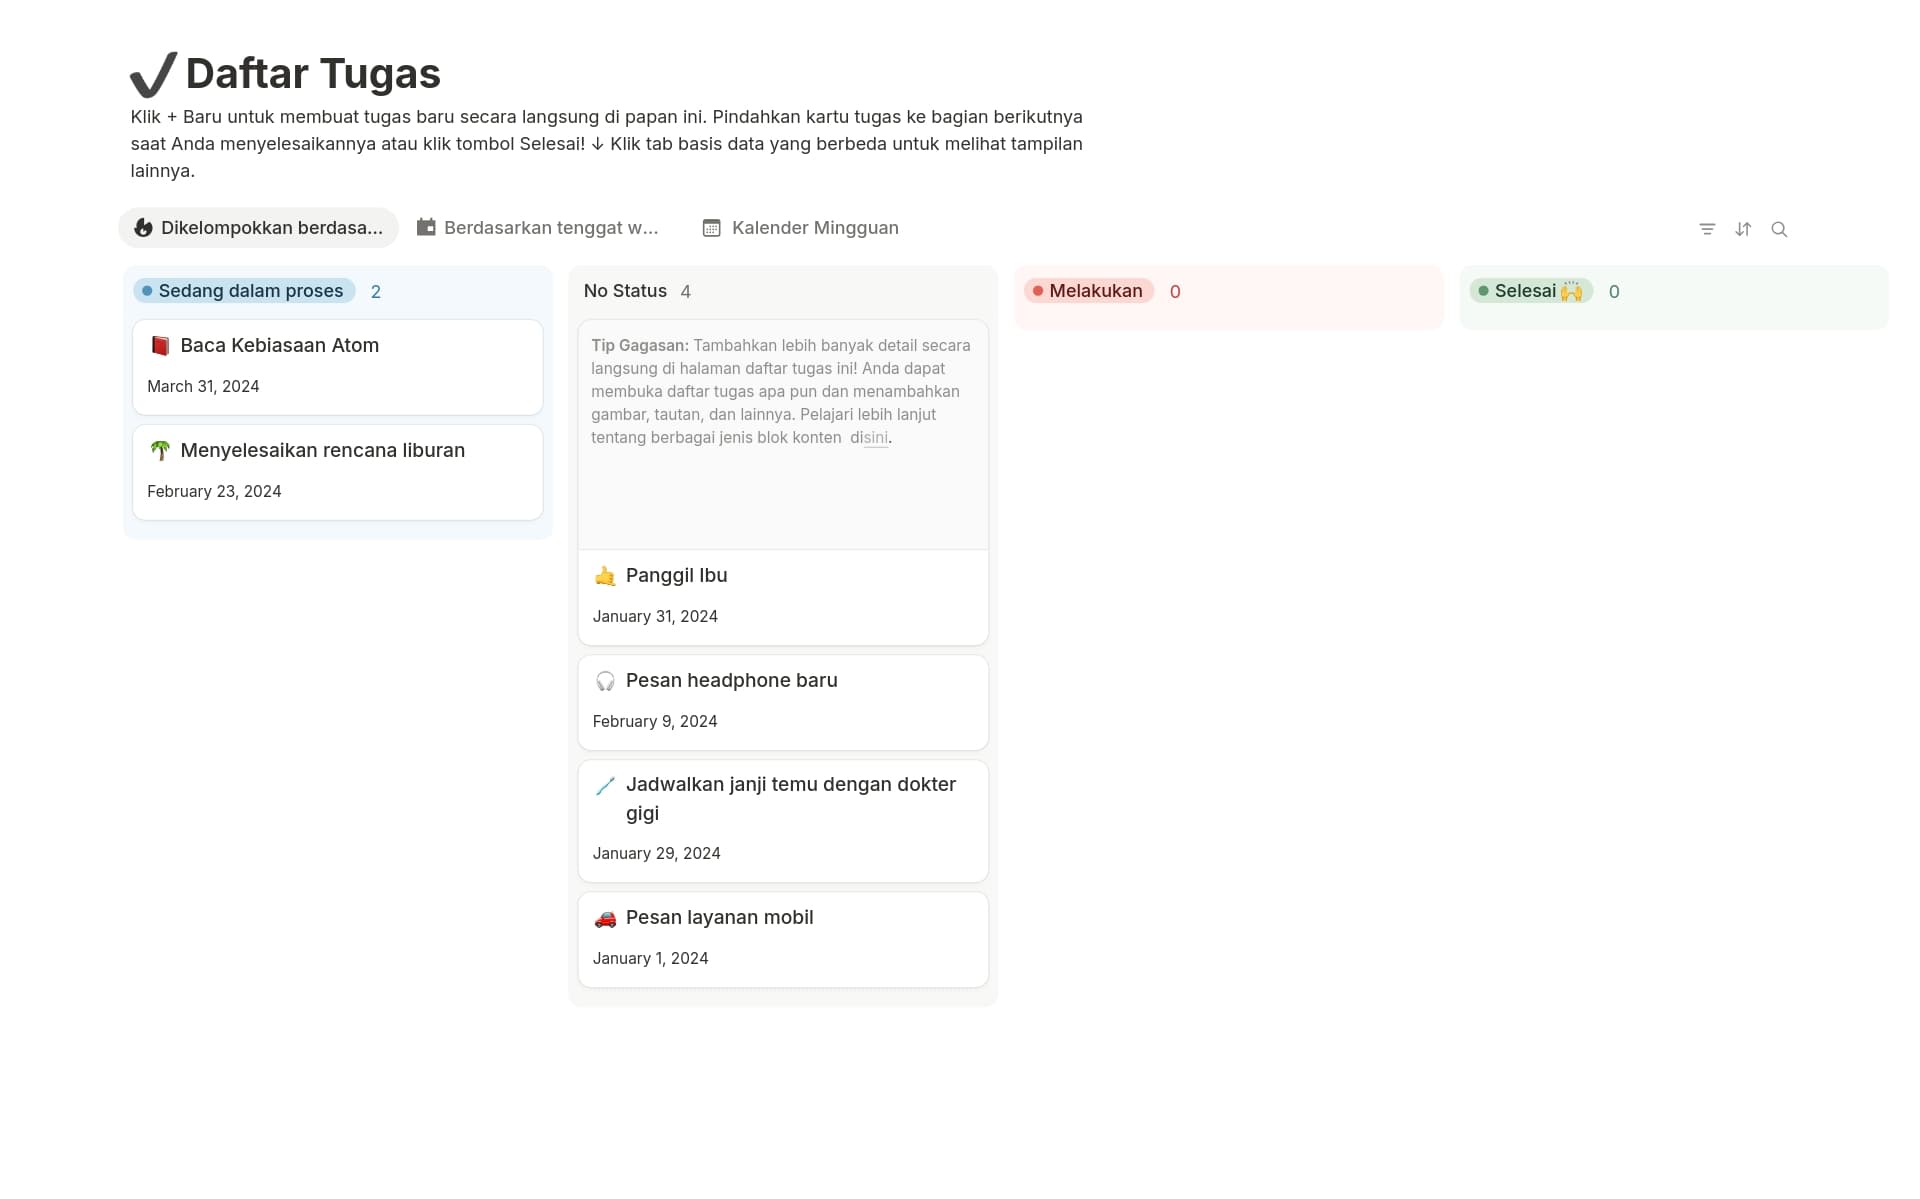This screenshot has width=1920, height=1199.
Task: Click the toothbrush icon on dentist card
Action: point(605,786)
